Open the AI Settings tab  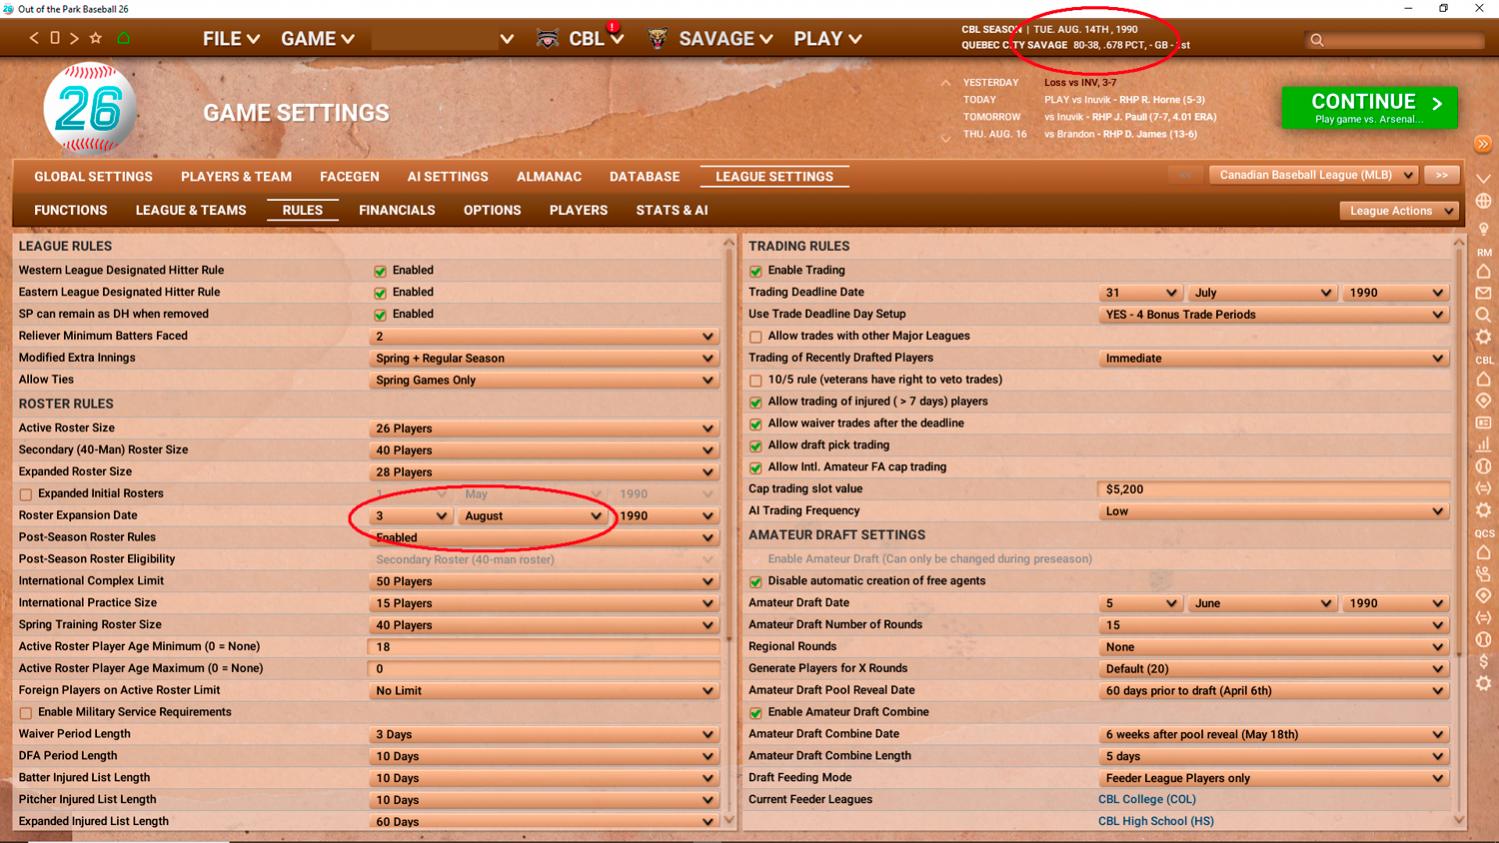coord(447,176)
